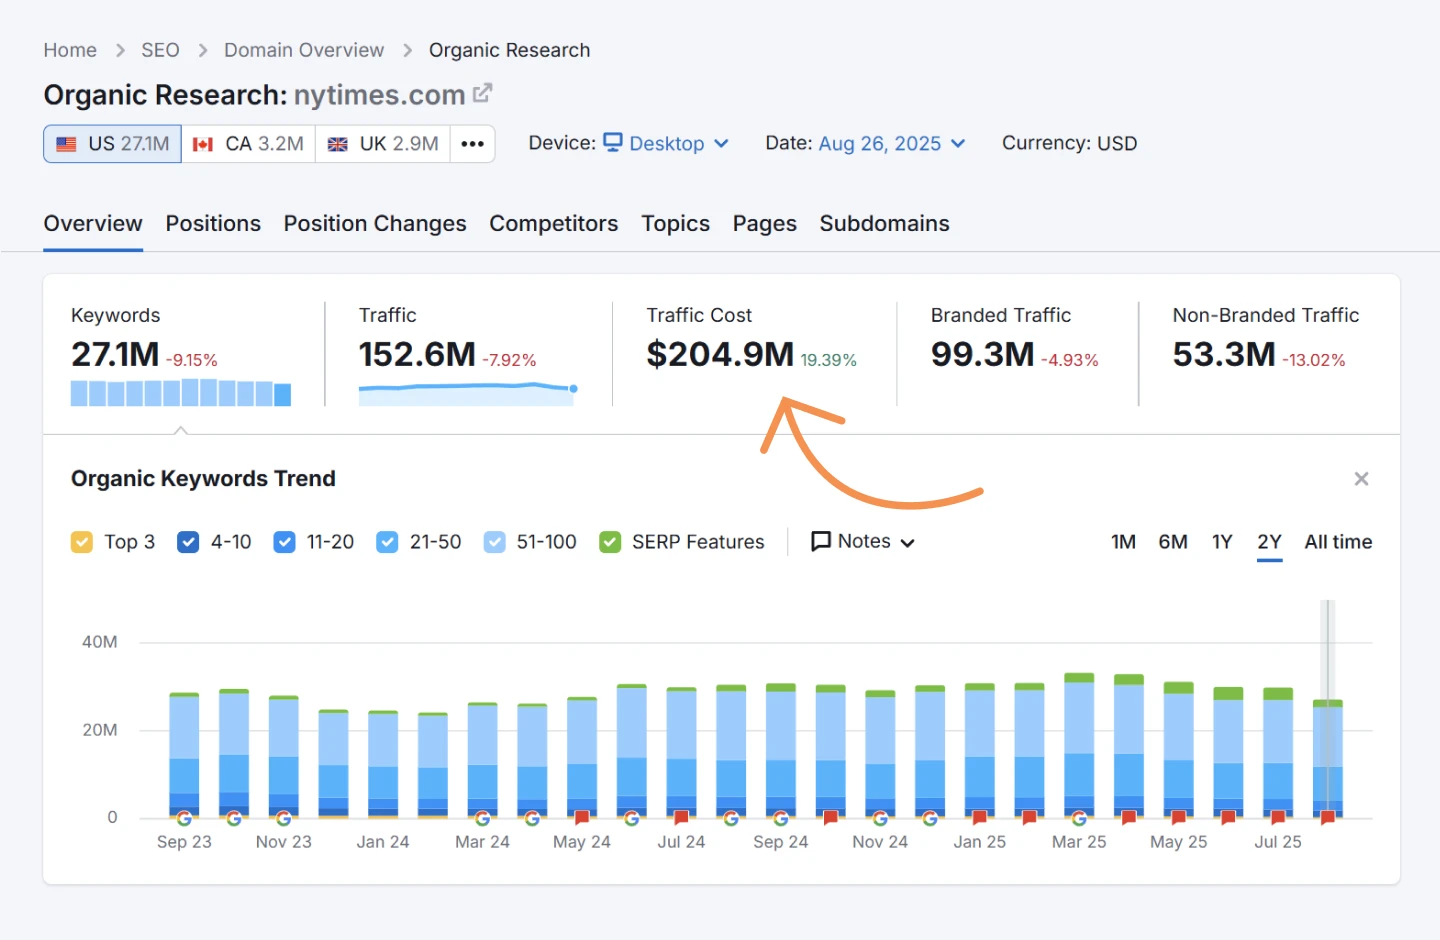Select the Topics tab

click(x=676, y=224)
